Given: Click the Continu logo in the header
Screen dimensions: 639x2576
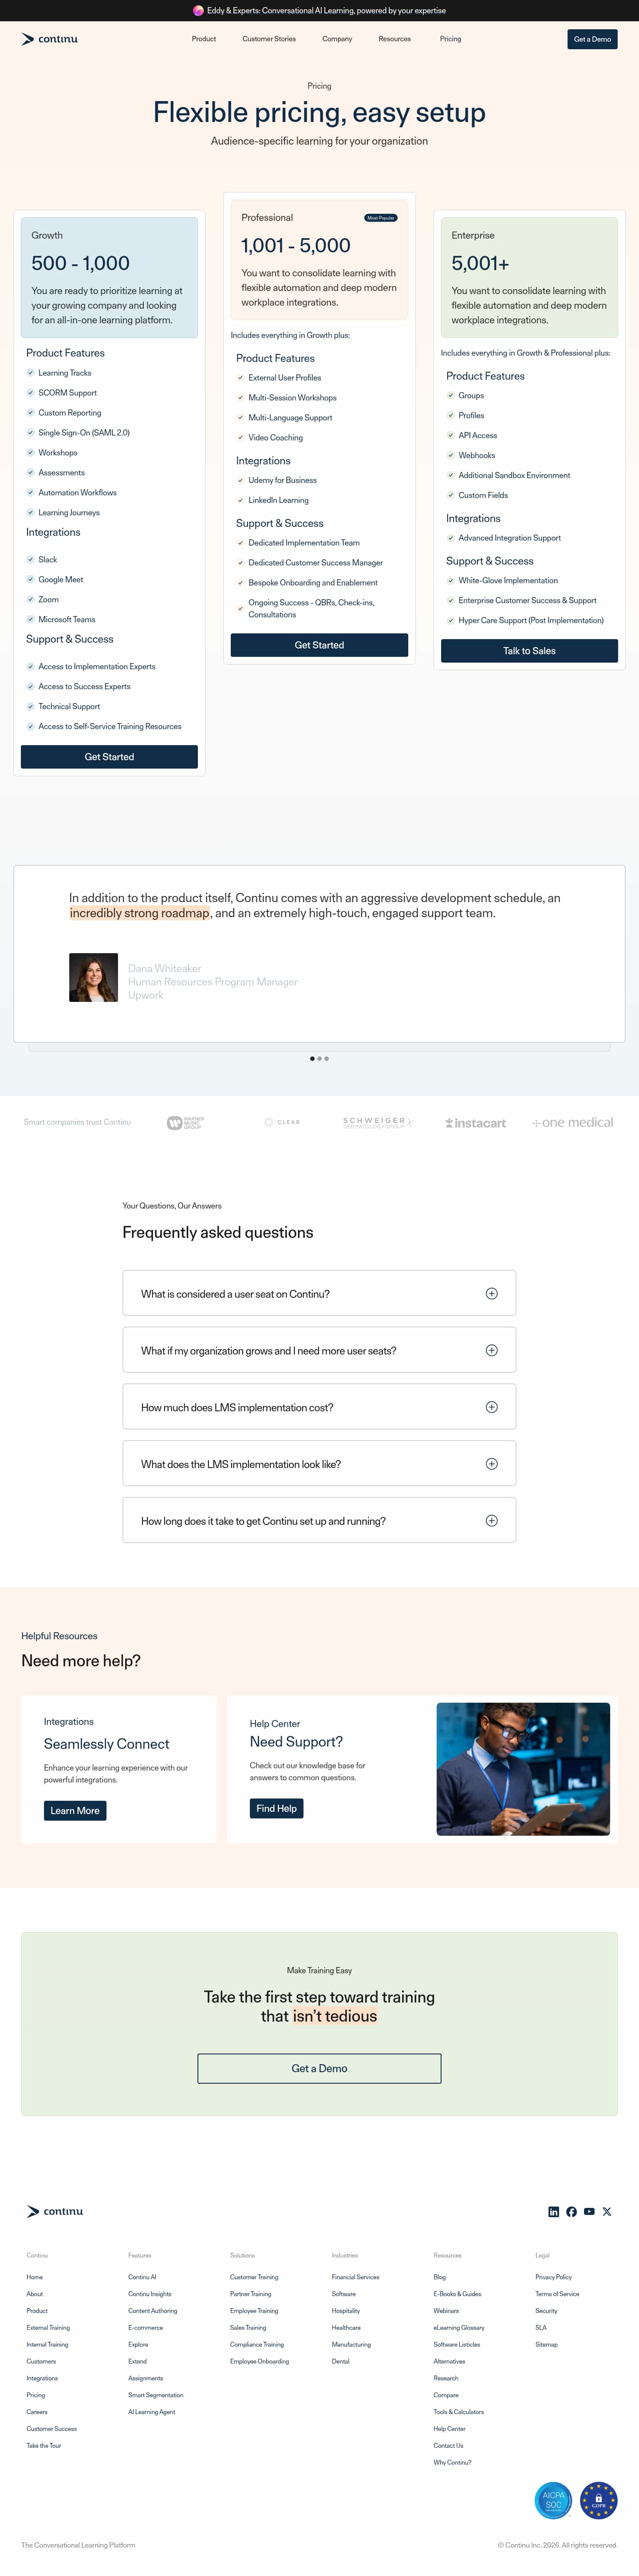Looking at the screenshot, I should [50, 39].
